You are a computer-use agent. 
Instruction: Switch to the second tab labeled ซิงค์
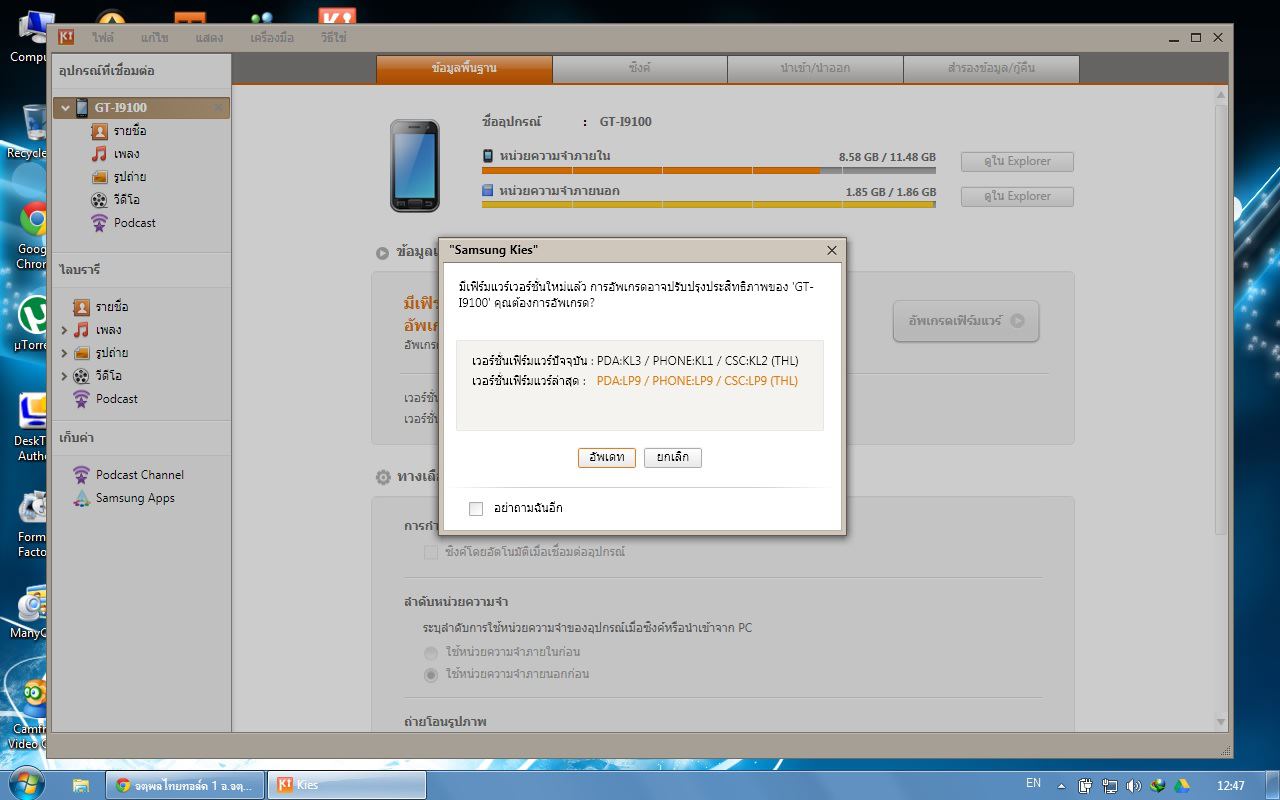640,69
